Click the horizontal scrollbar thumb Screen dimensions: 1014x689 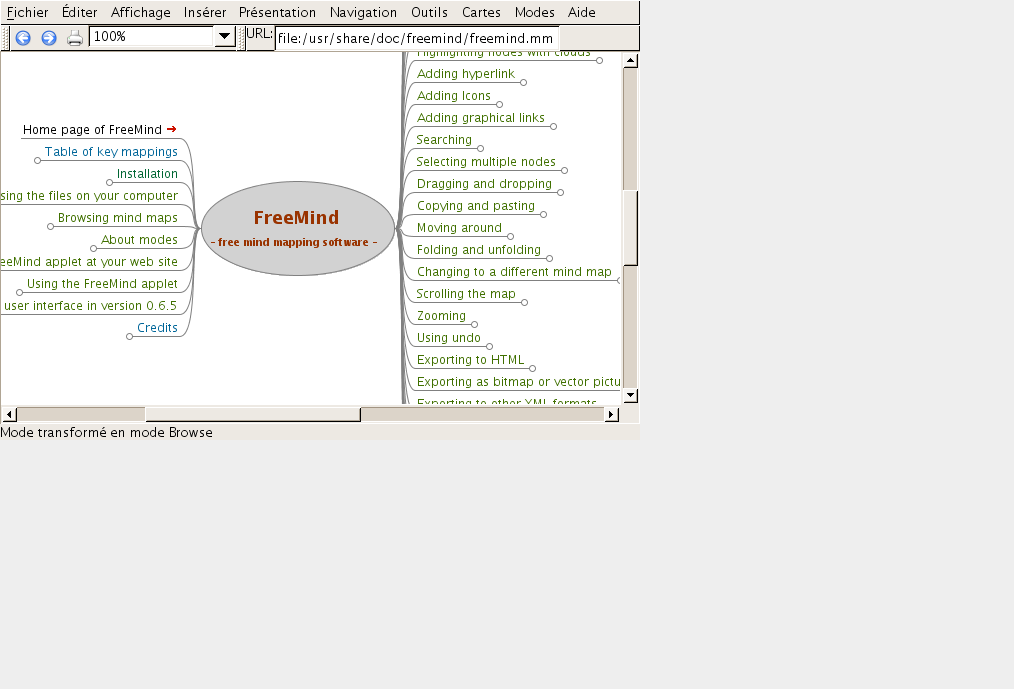click(x=253, y=414)
